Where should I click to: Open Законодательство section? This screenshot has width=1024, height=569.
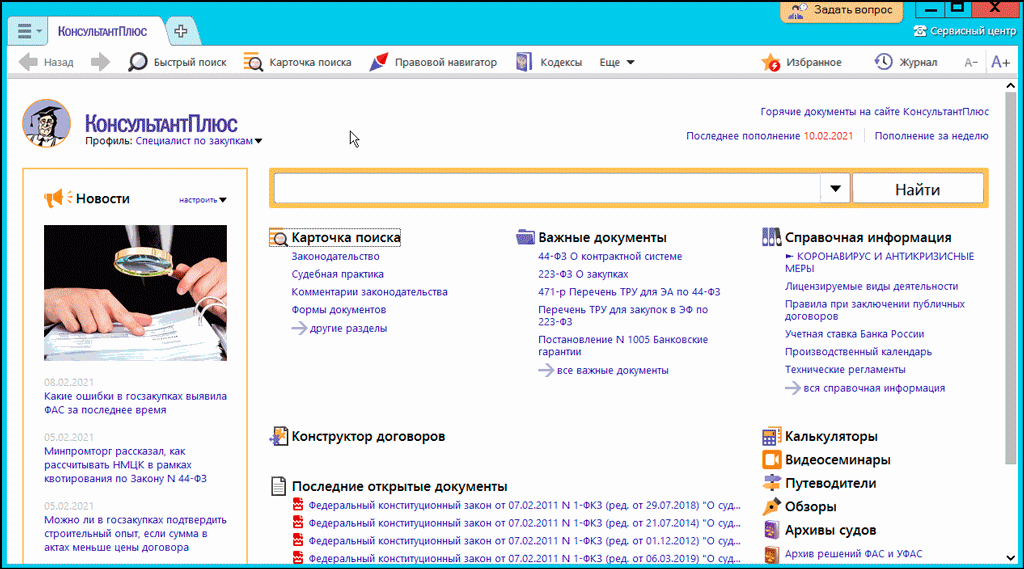coord(335,256)
